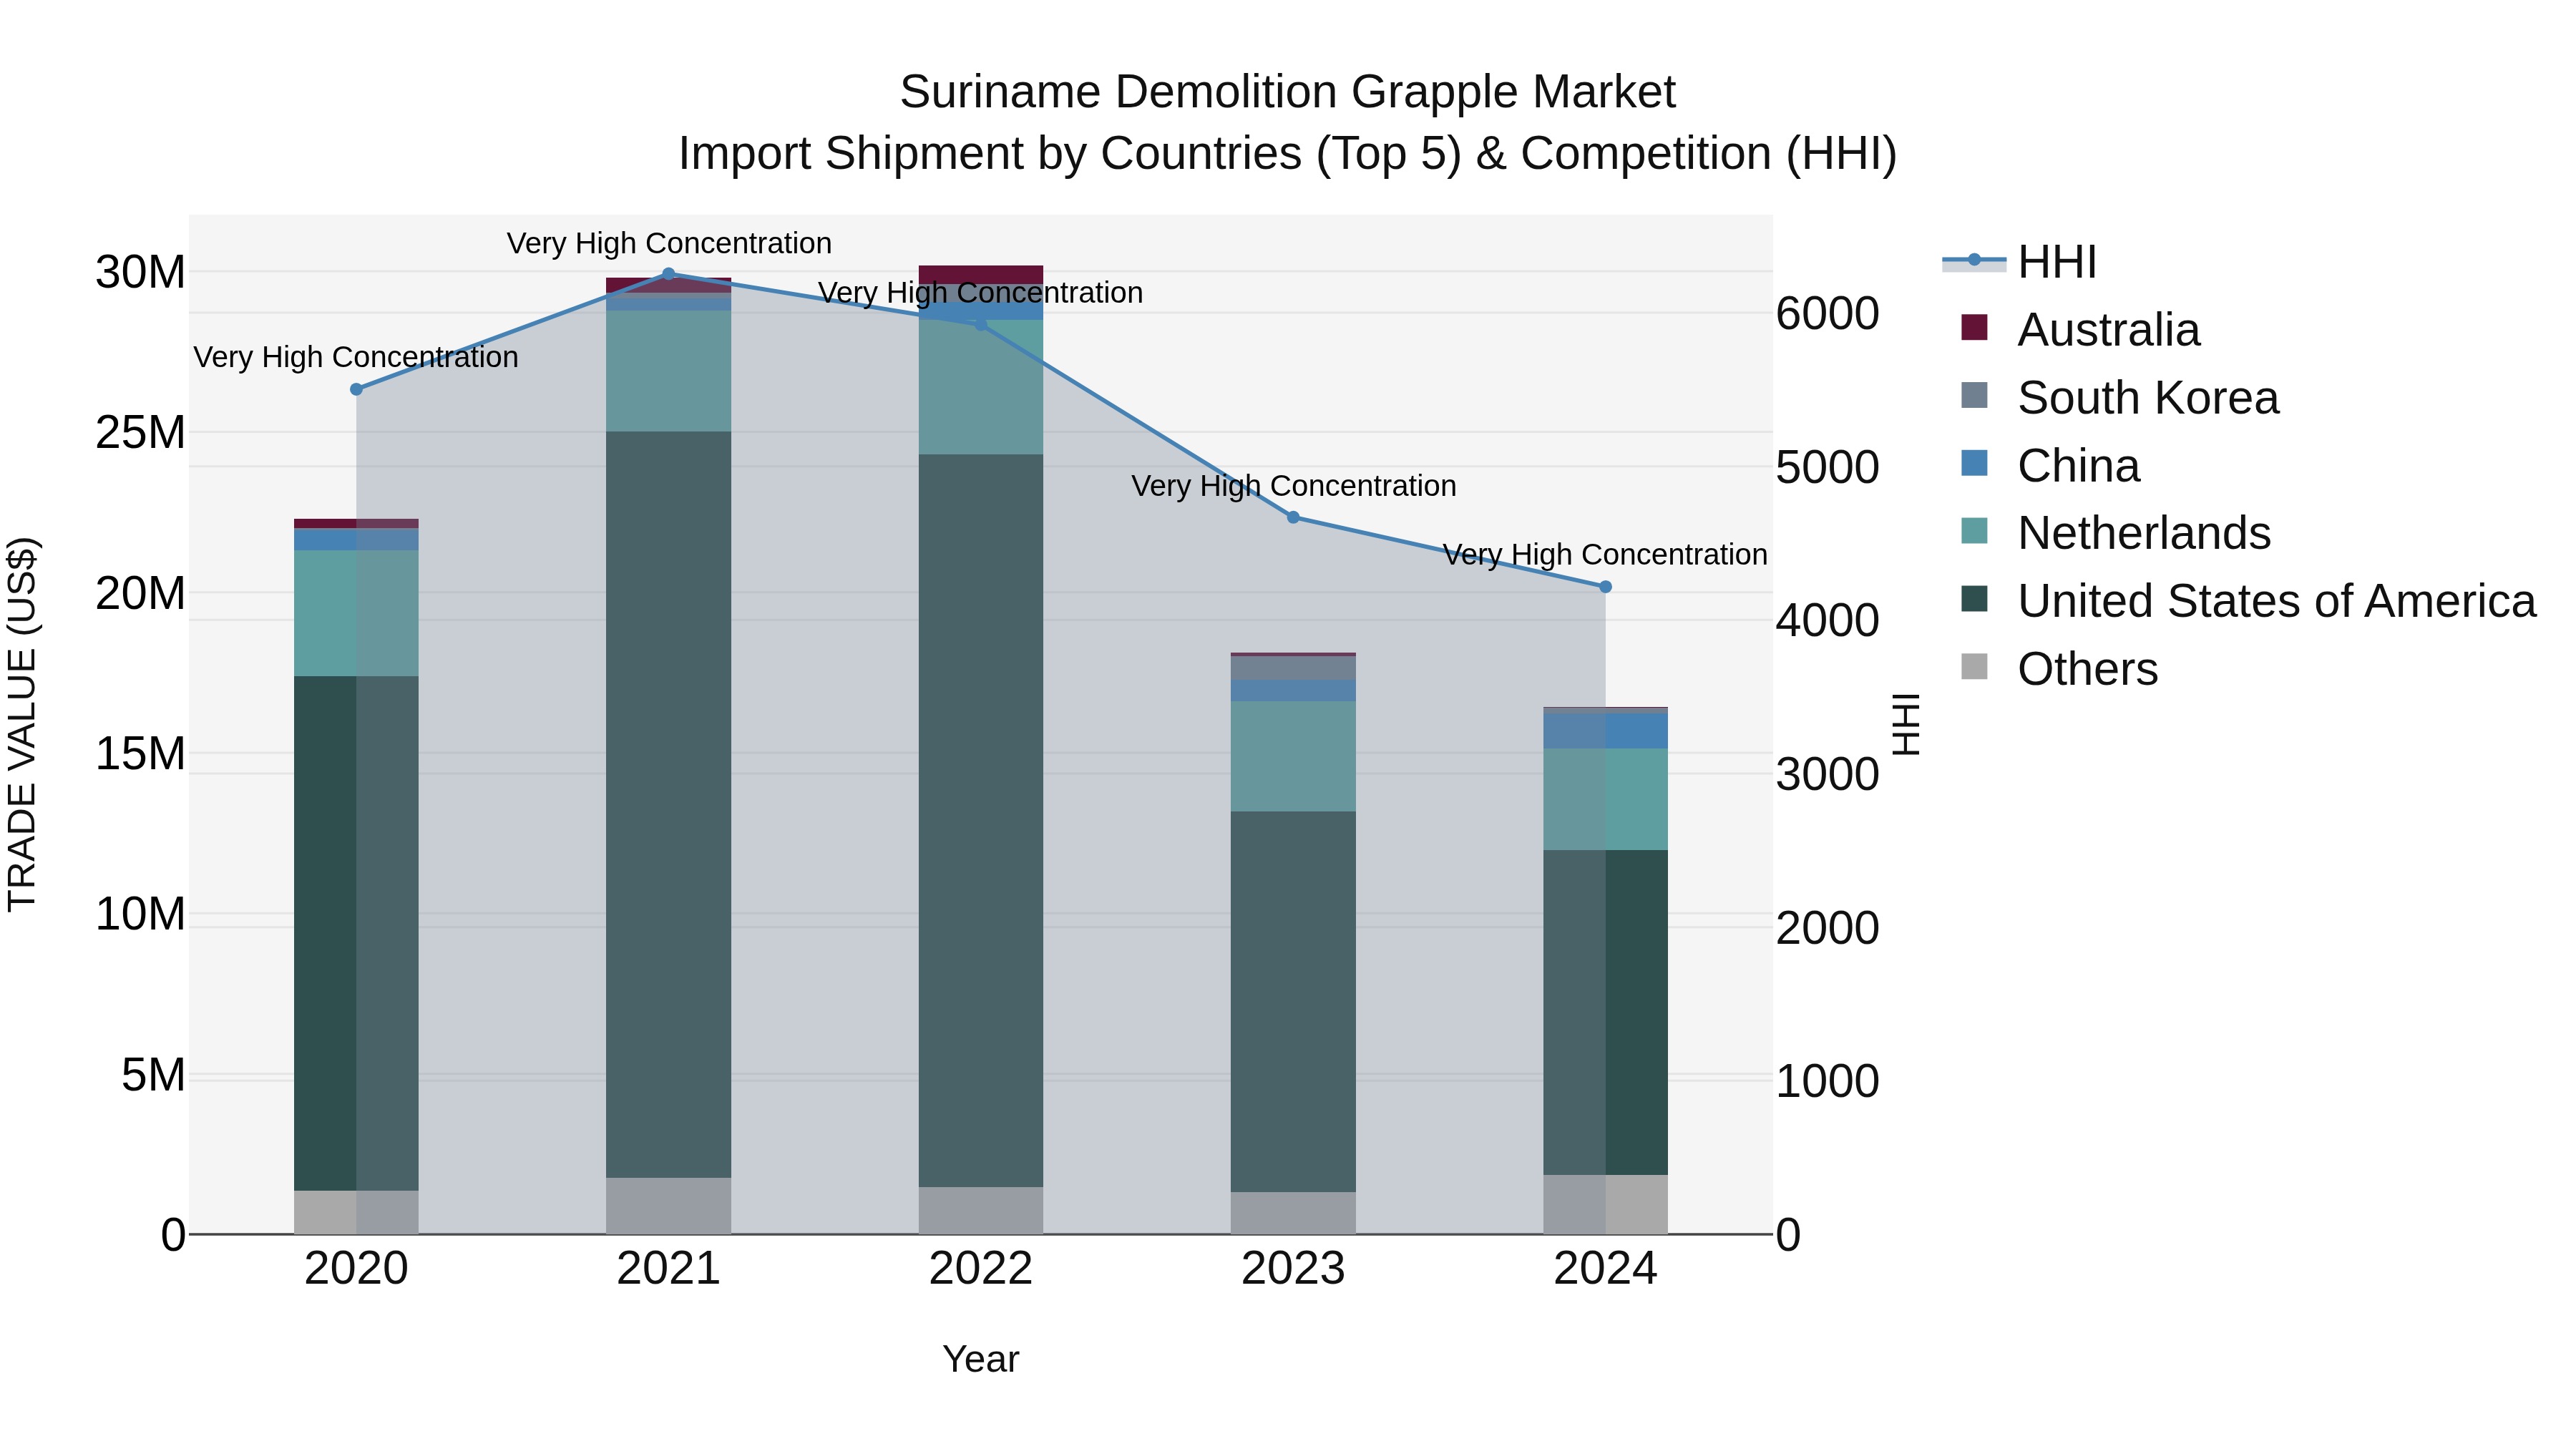Toggle the China legend entry
2576x1449 pixels.
[x=2050, y=466]
